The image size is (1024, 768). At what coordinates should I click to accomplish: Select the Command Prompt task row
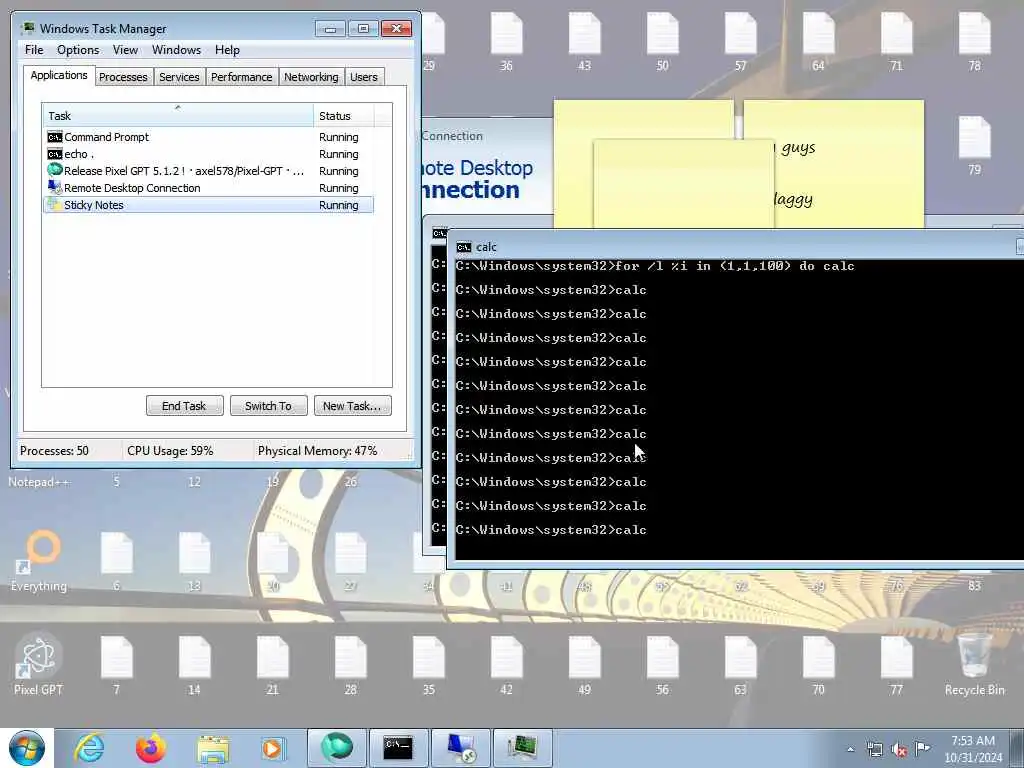point(208,137)
